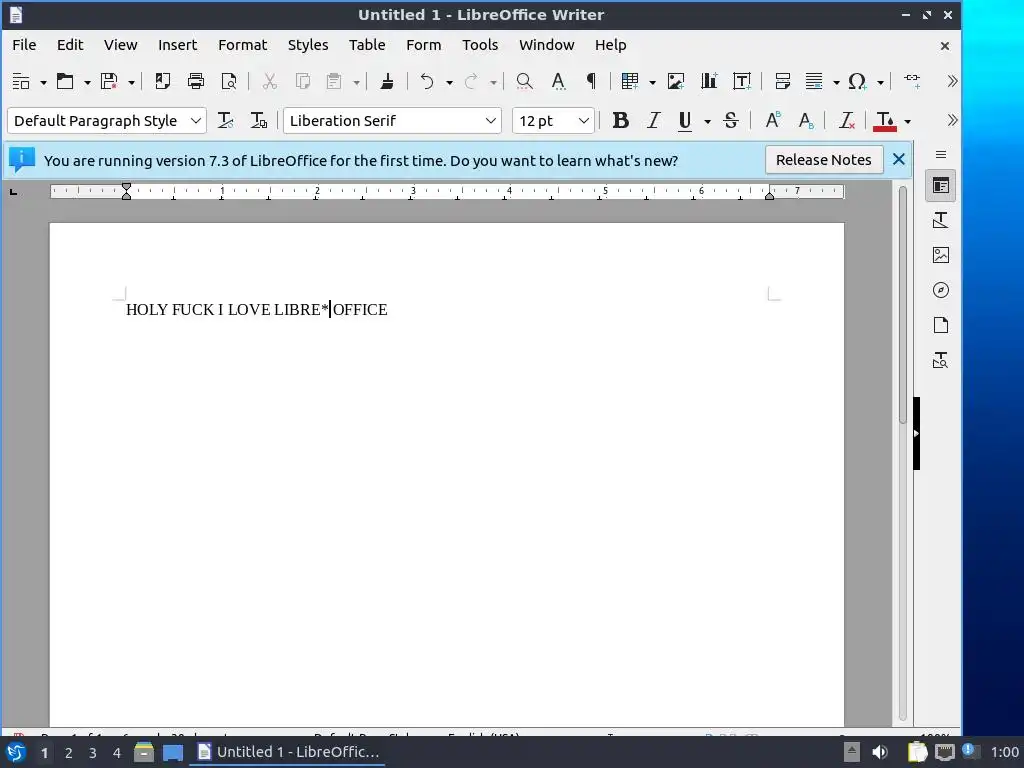The height and width of the screenshot is (768, 1024).
Task: Open sidebar Page panel
Action: (940, 325)
